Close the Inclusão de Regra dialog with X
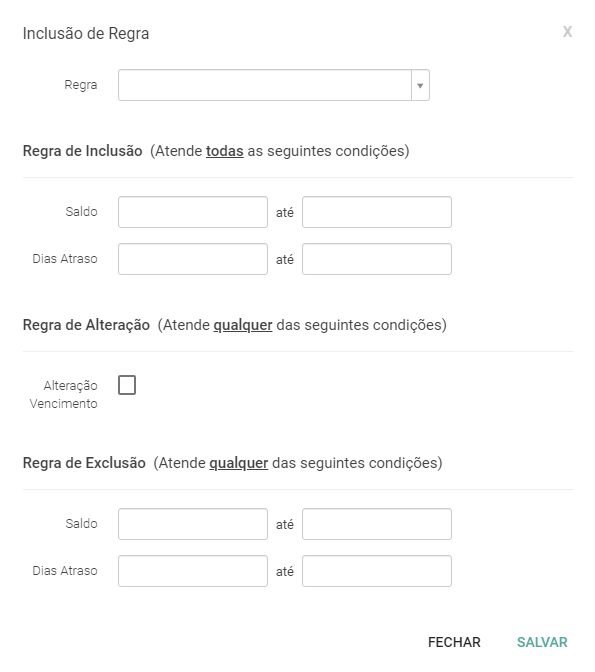Screen dimensions: 595x672 [567, 32]
